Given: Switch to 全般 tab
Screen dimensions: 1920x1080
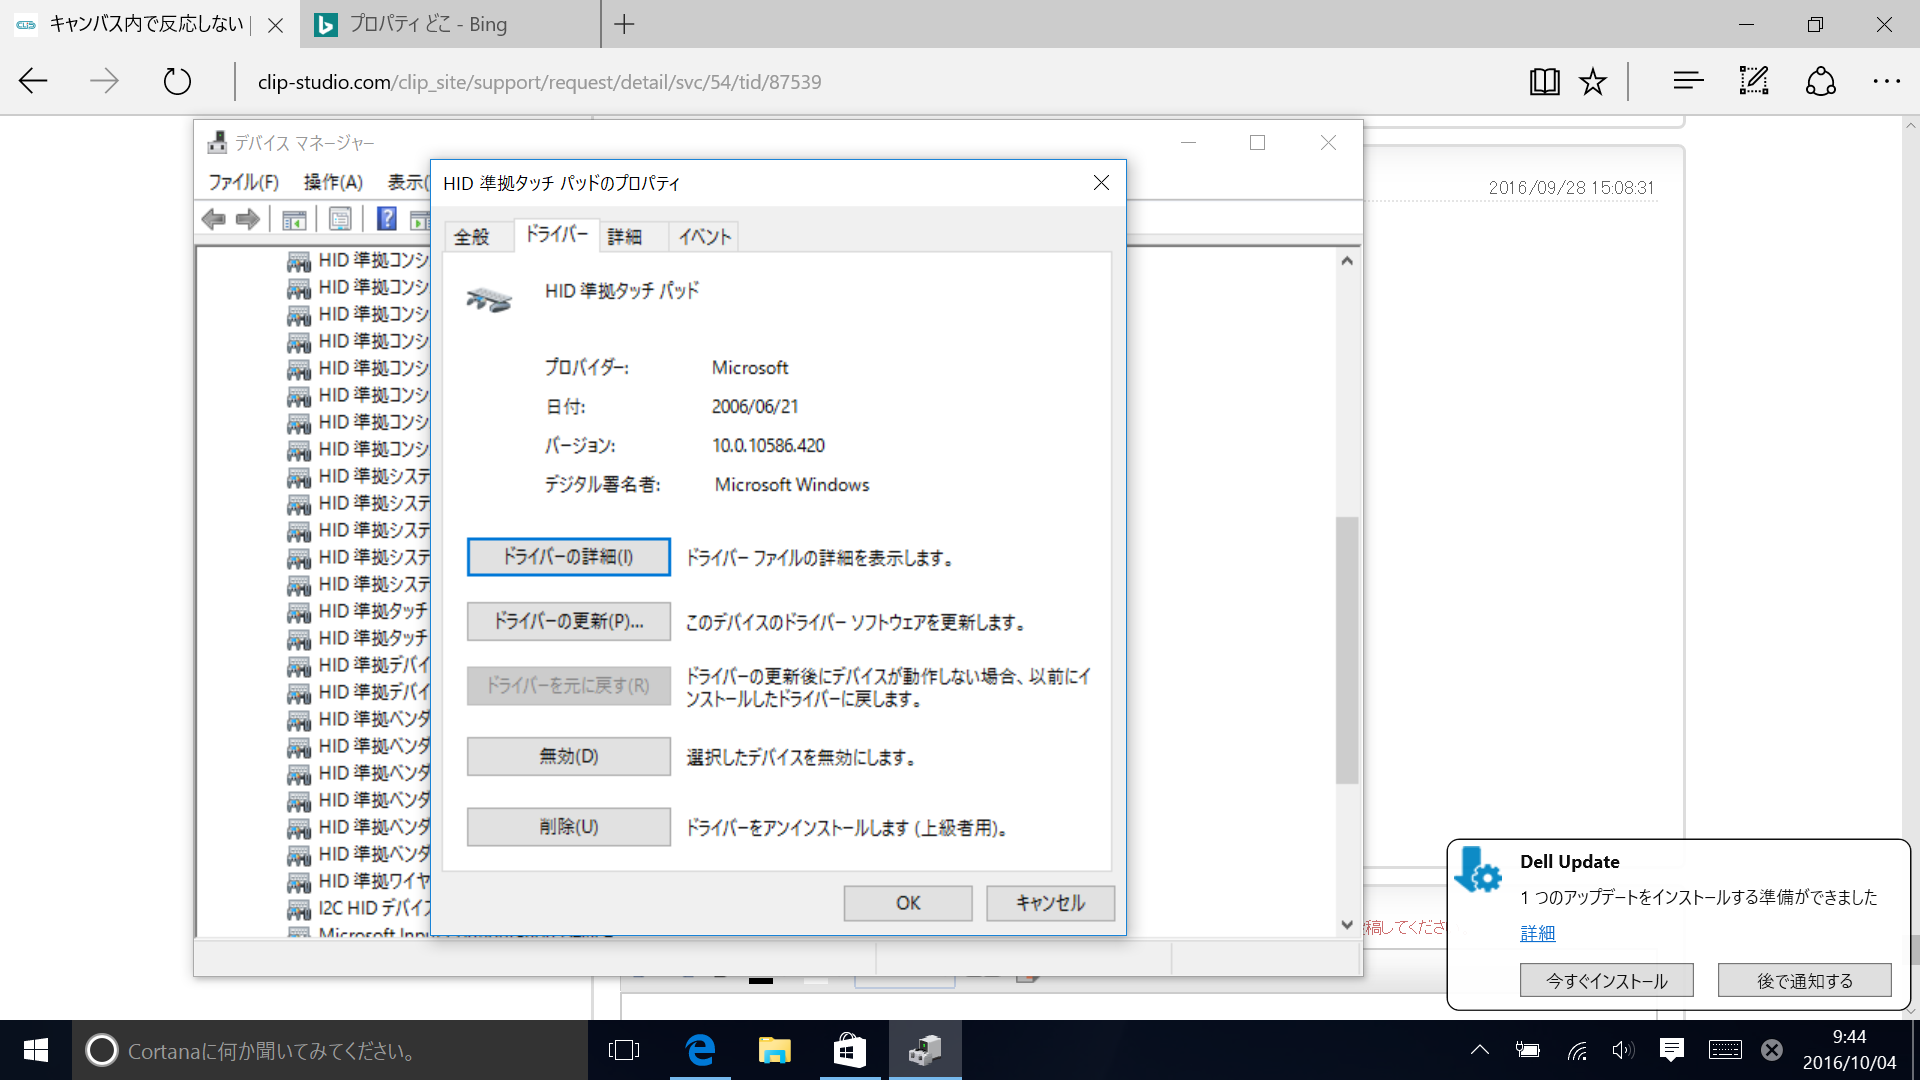Looking at the screenshot, I should pyautogui.click(x=472, y=237).
